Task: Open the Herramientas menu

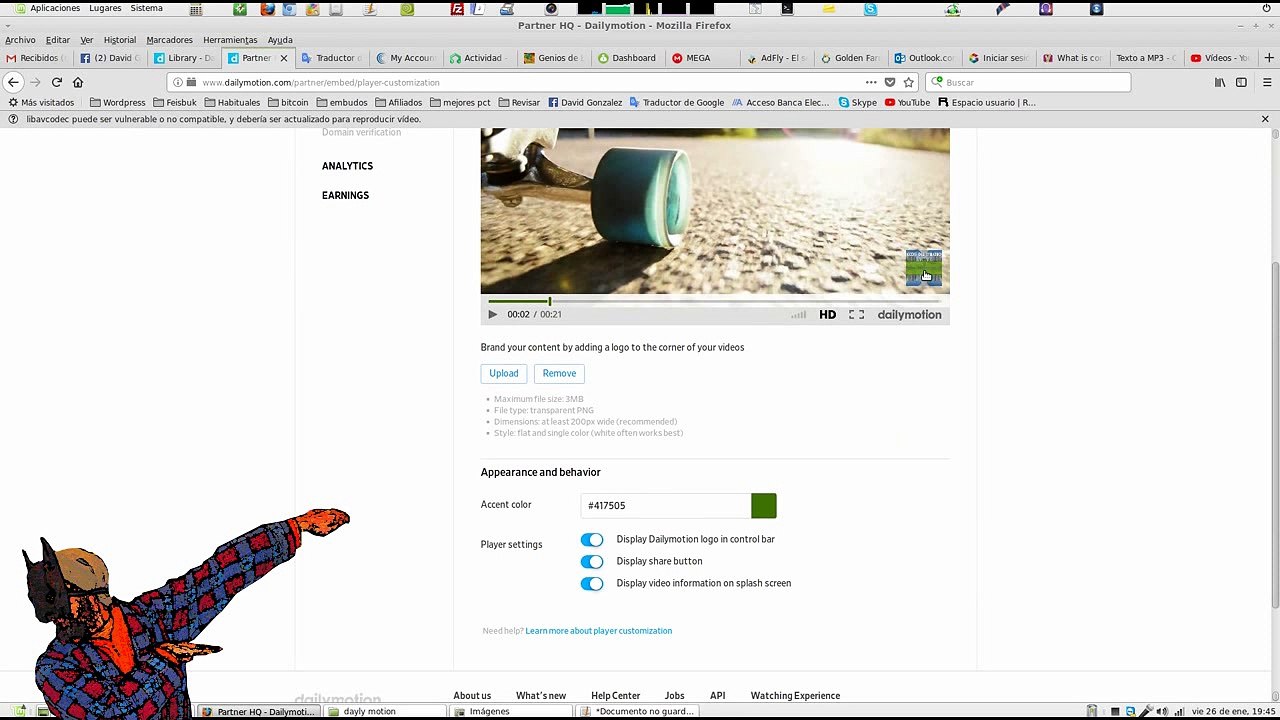Action: (x=230, y=40)
